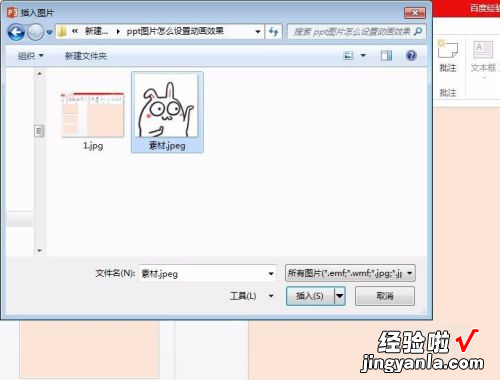The width and height of the screenshot is (500, 380).
Task: Click the folder icon in address bar
Action: pyautogui.click(x=62, y=32)
